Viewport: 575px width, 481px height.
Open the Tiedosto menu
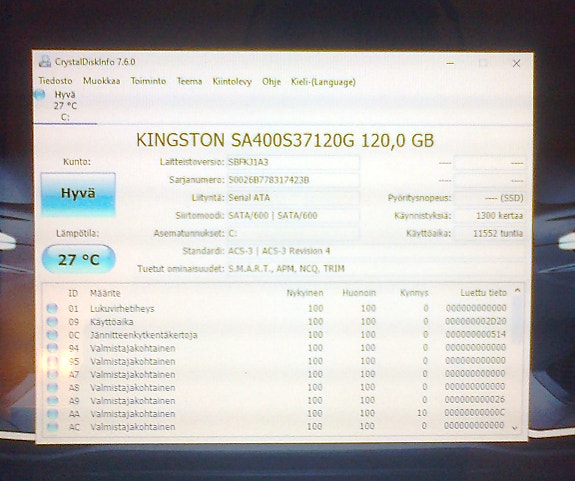click(55, 81)
